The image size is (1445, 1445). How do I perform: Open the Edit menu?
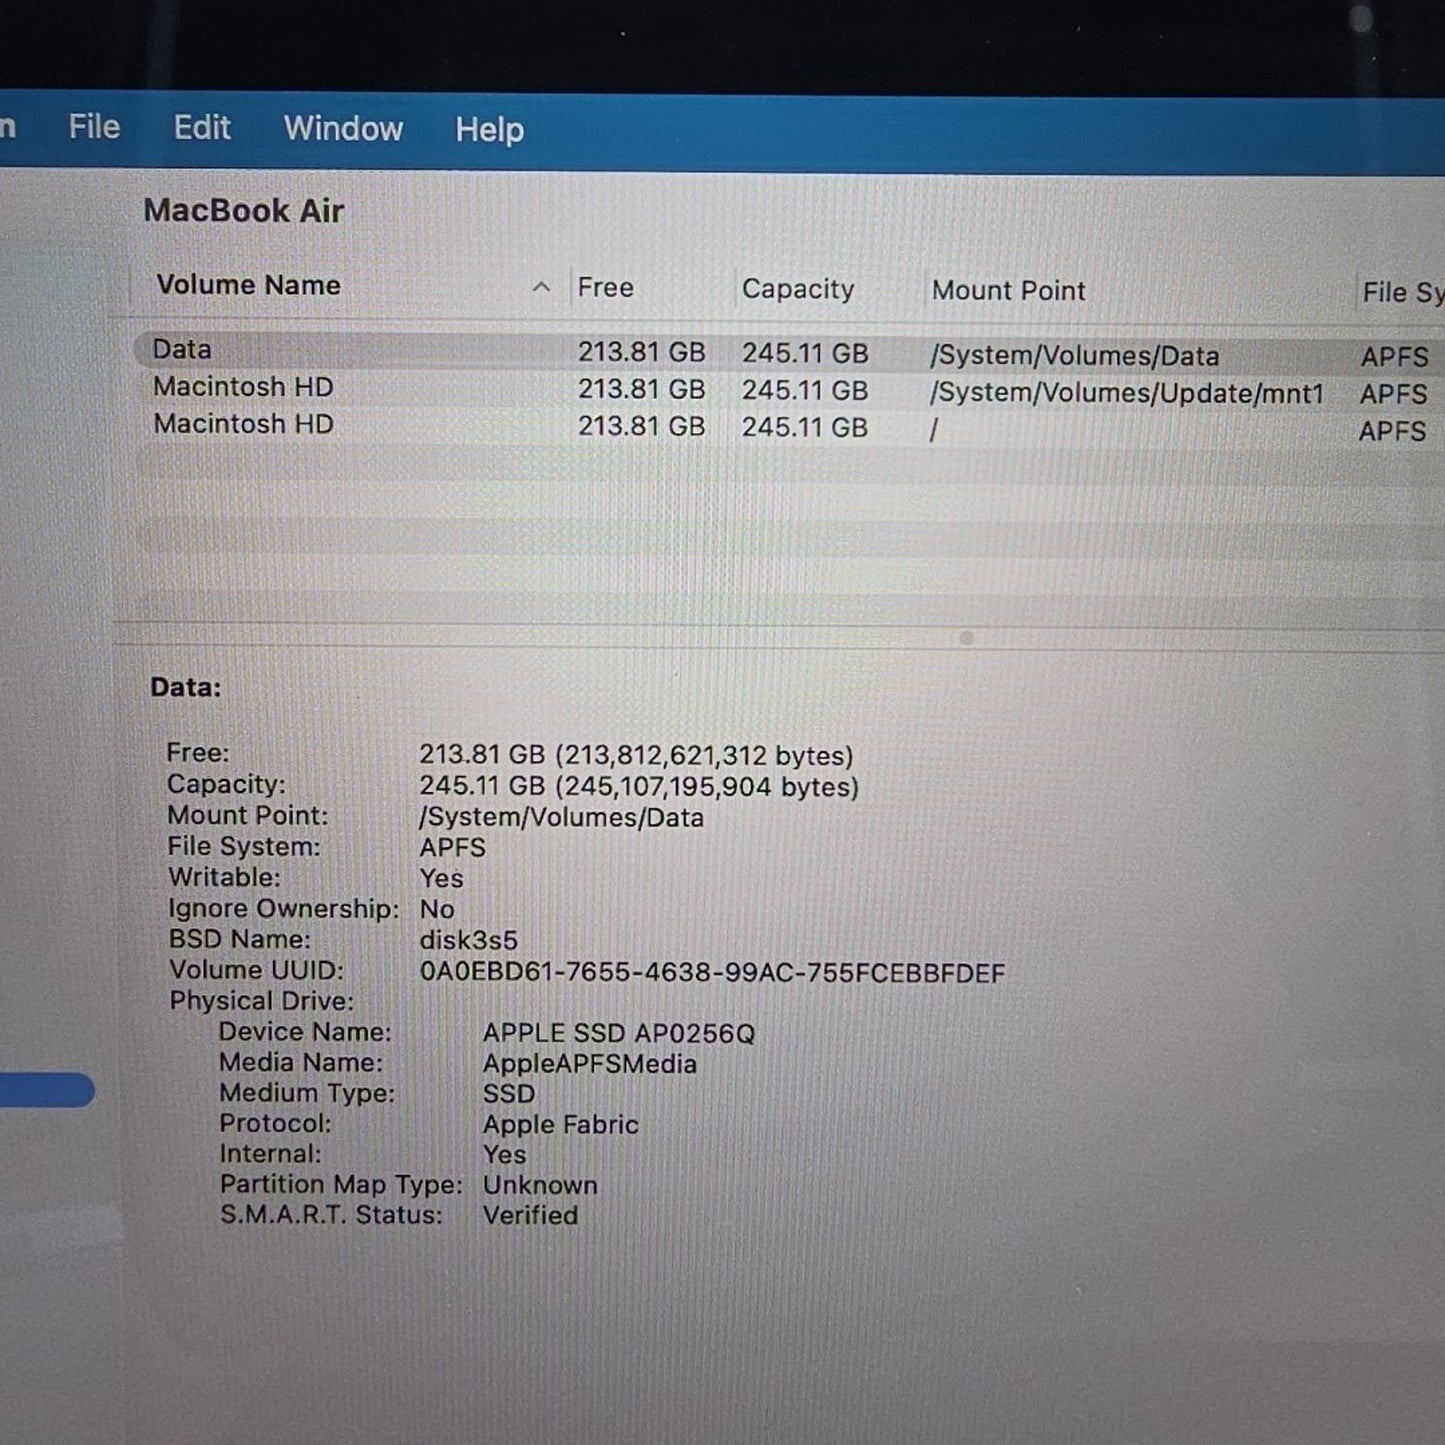coord(202,127)
